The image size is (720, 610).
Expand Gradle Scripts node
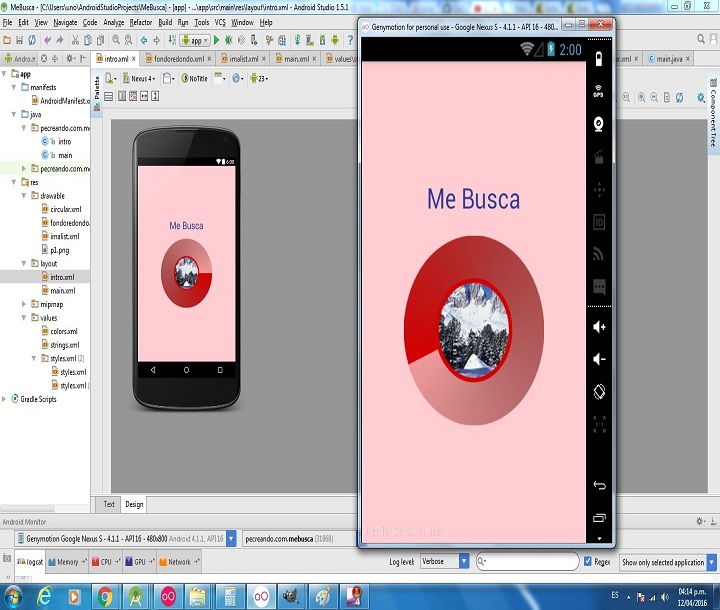(x=4, y=399)
